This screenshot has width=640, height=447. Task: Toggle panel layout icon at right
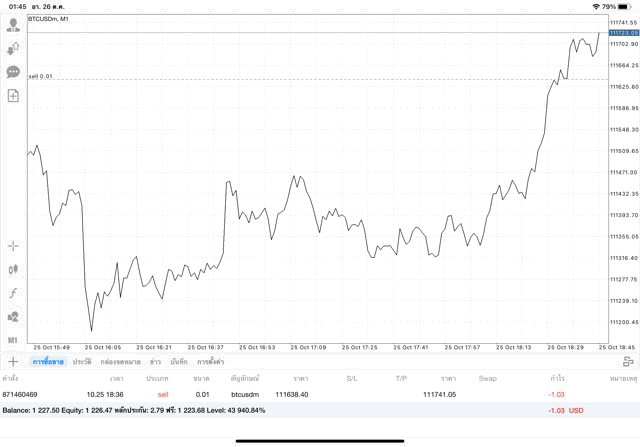(x=628, y=361)
